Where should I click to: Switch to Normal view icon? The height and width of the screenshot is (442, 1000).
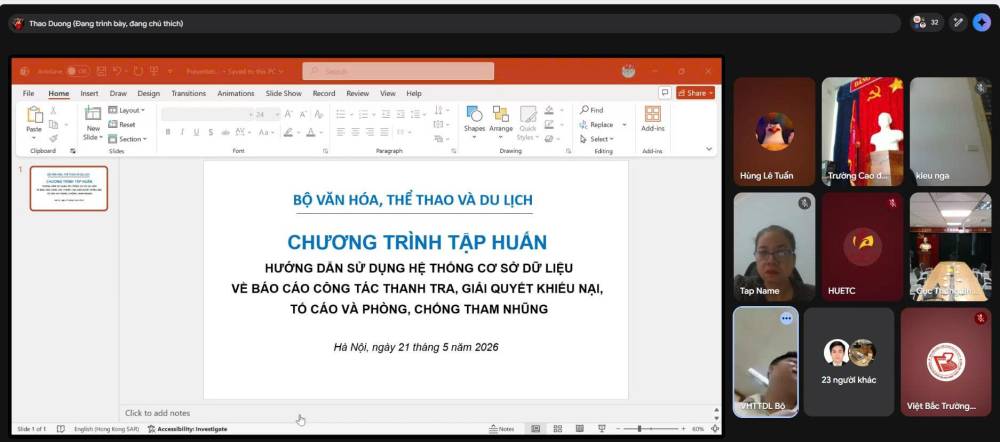[x=535, y=429]
